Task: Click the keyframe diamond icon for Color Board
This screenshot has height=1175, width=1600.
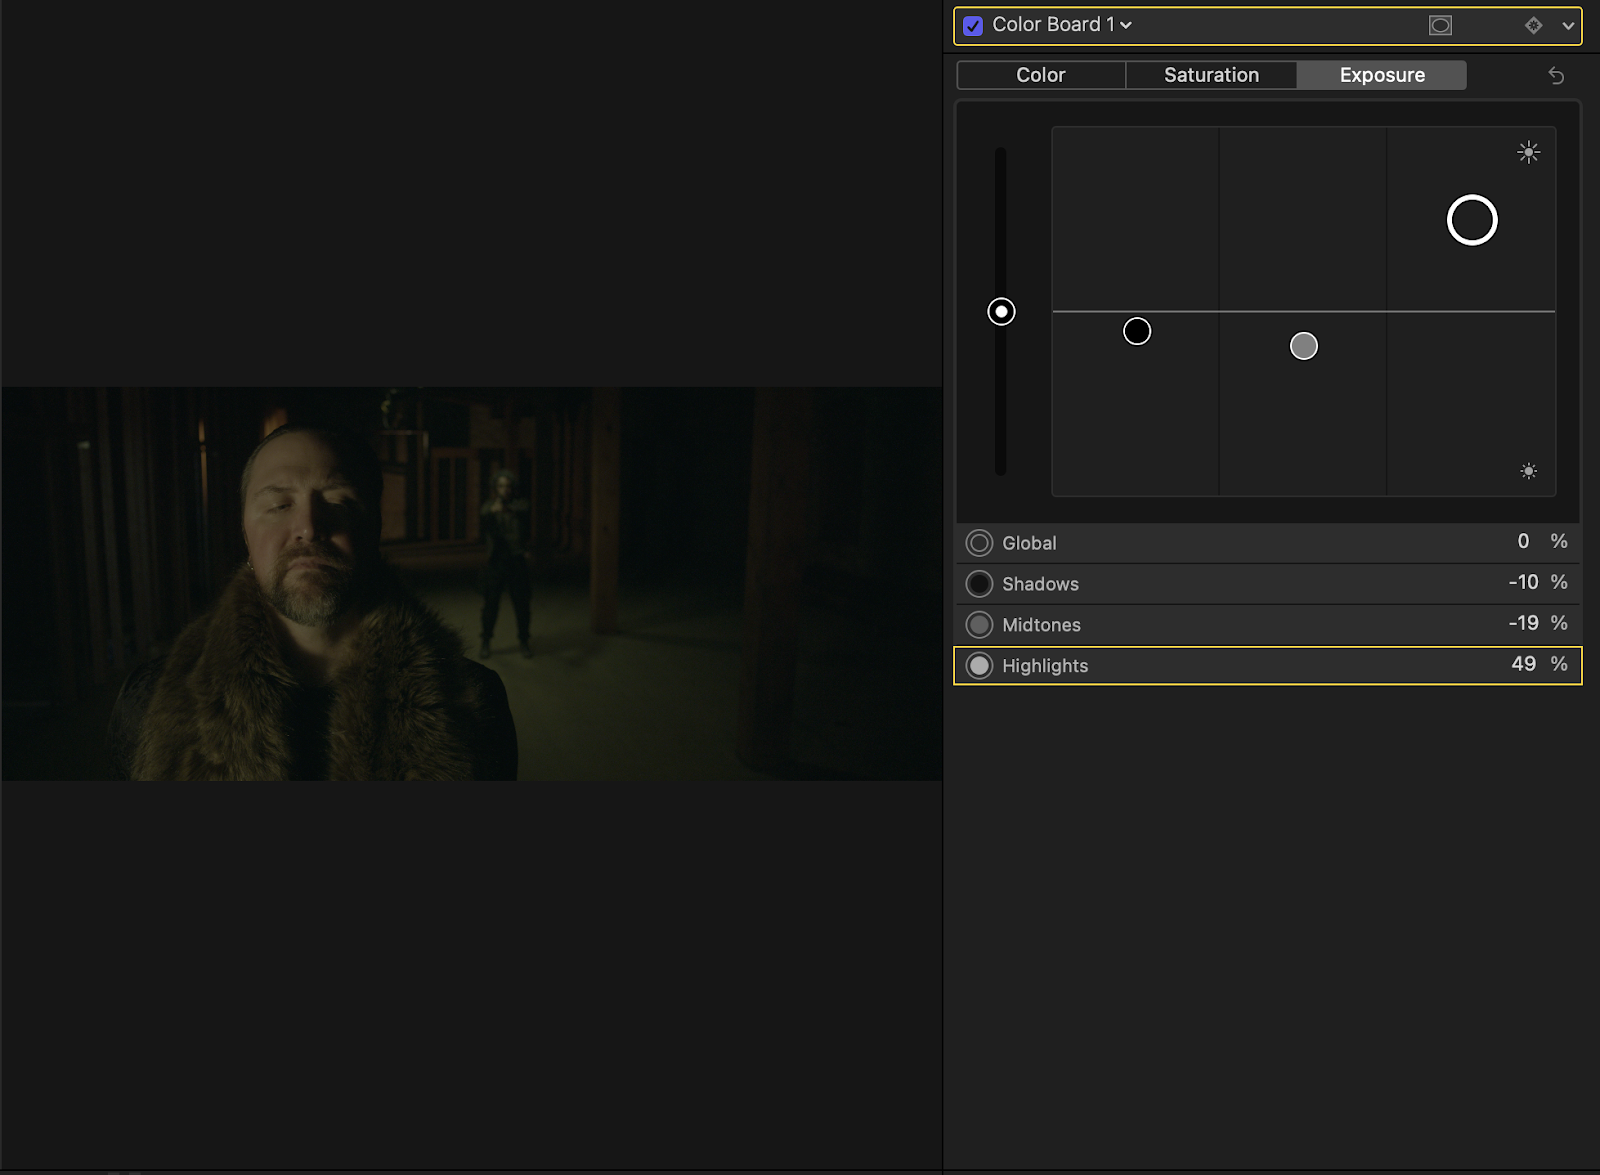Action: [x=1533, y=25]
